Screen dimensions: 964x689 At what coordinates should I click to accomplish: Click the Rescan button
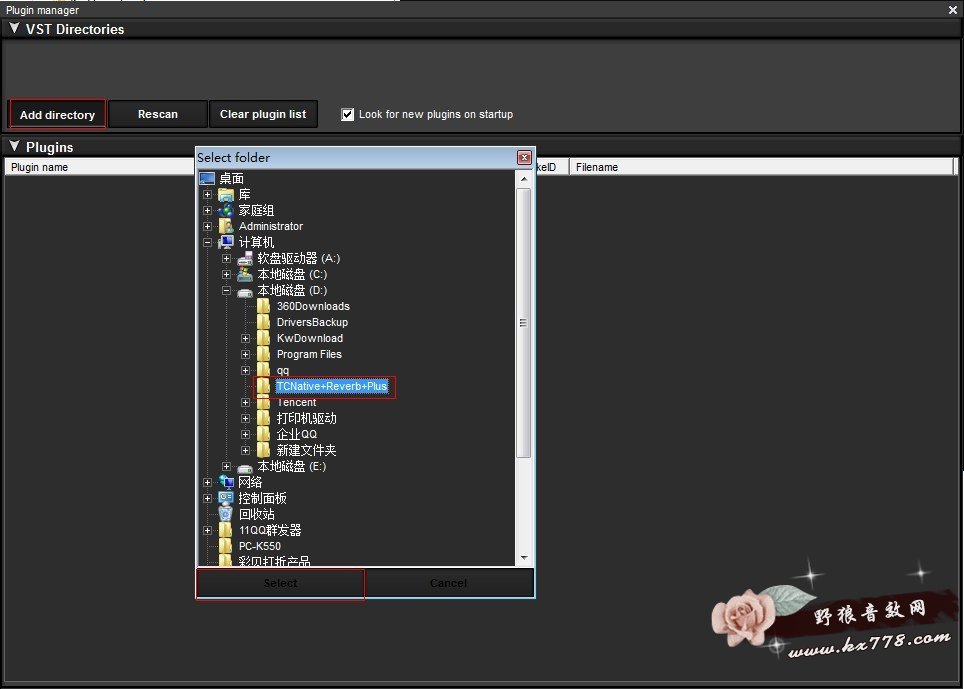(x=158, y=114)
